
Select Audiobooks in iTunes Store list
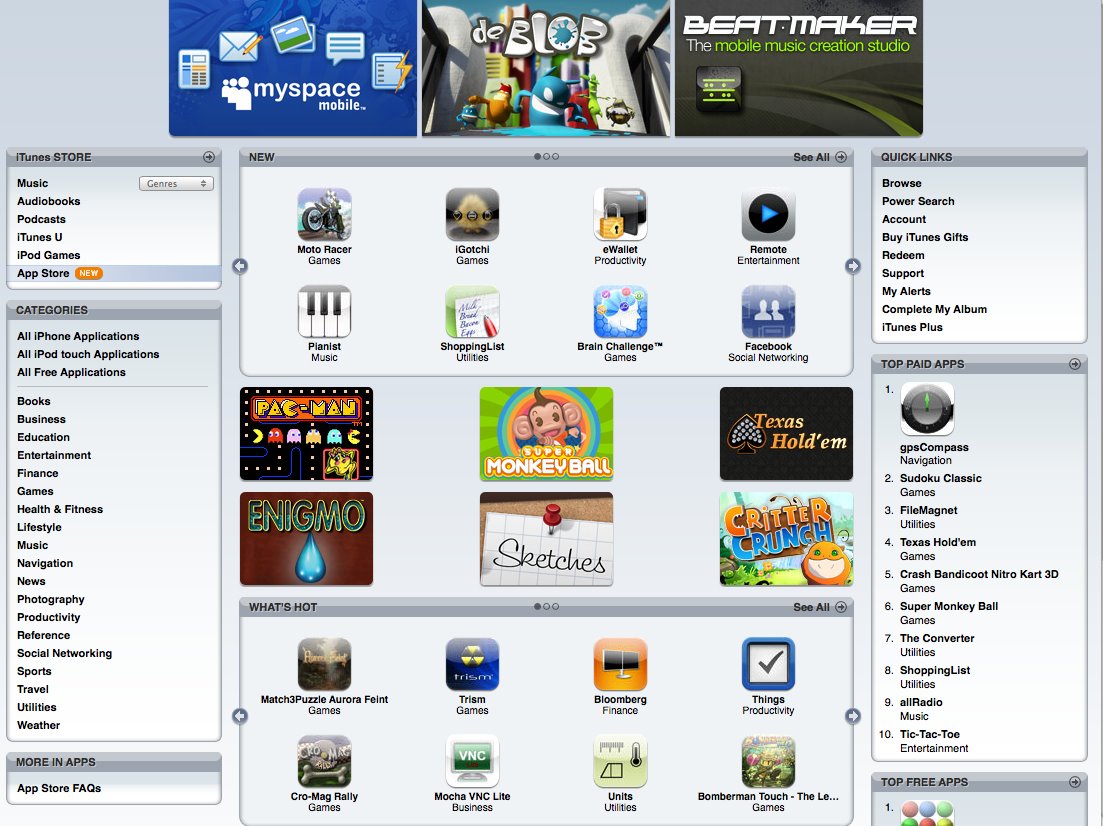49,201
